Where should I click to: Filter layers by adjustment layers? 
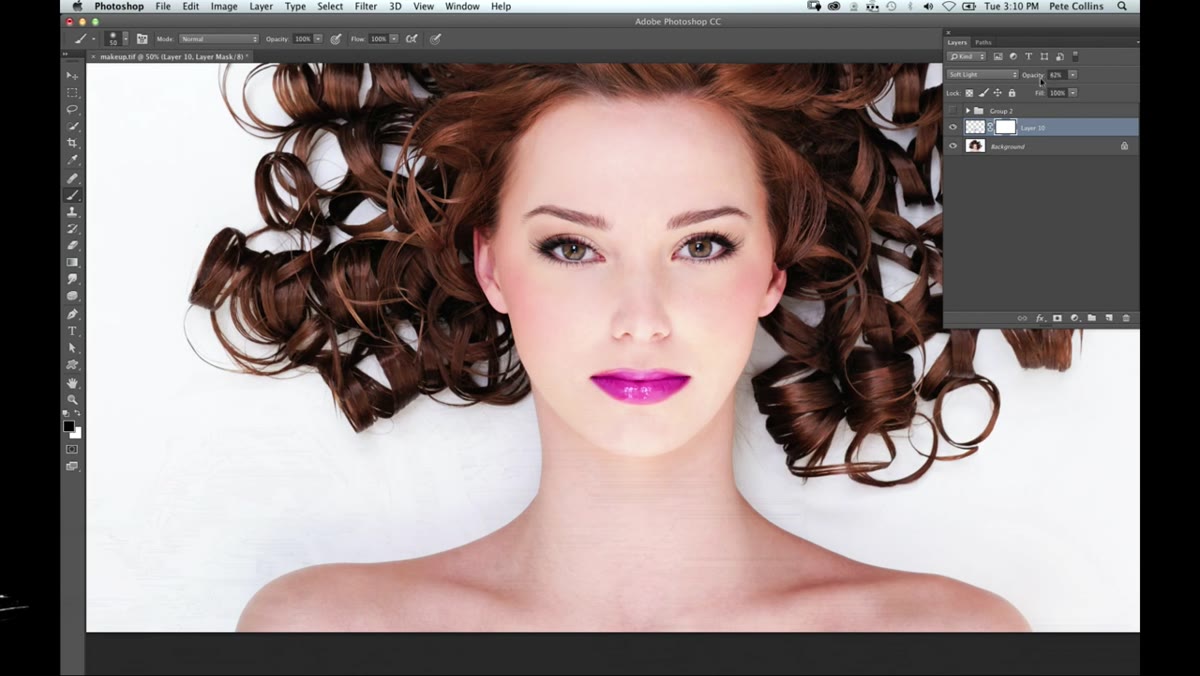(1013, 57)
